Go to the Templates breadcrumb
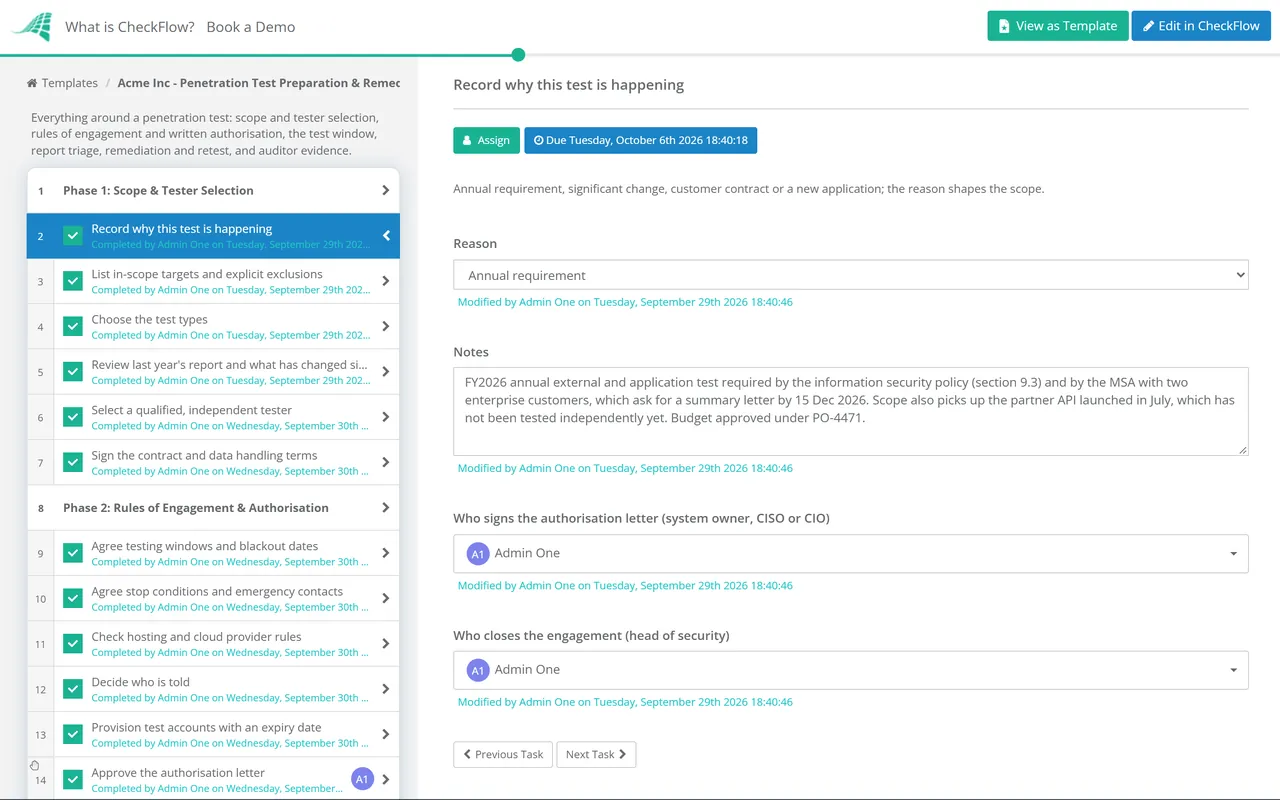This screenshot has width=1280, height=800. click(70, 83)
